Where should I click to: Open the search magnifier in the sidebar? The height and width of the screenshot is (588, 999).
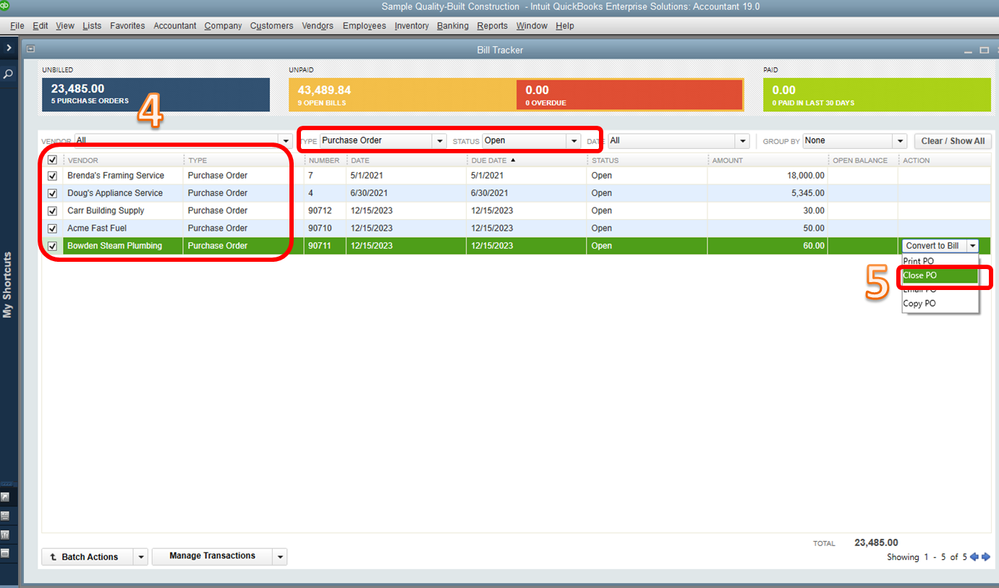[8, 74]
